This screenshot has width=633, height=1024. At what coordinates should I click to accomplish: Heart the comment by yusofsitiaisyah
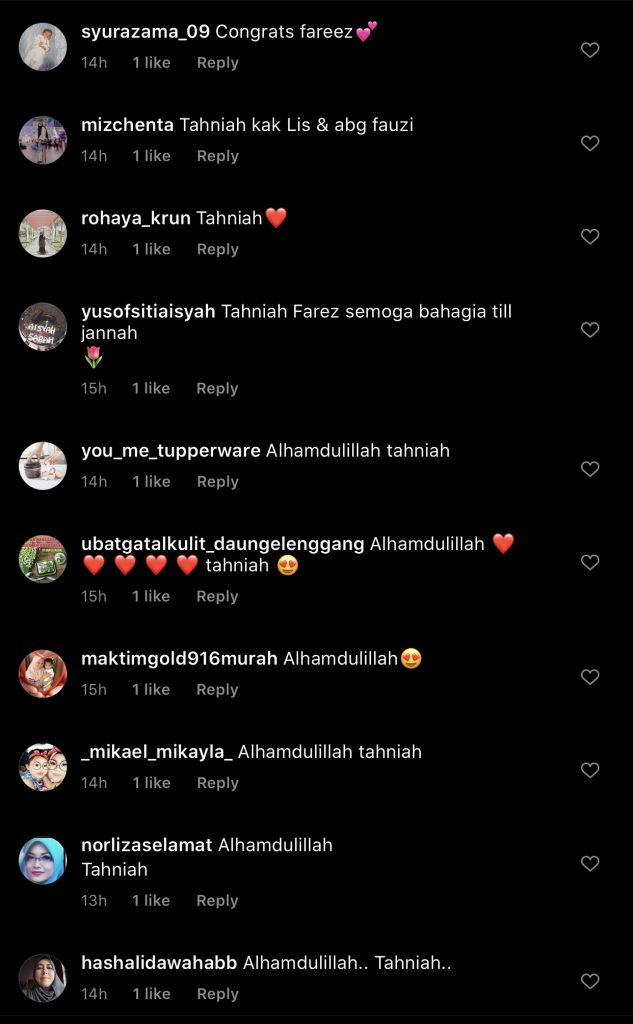tap(590, 330)
